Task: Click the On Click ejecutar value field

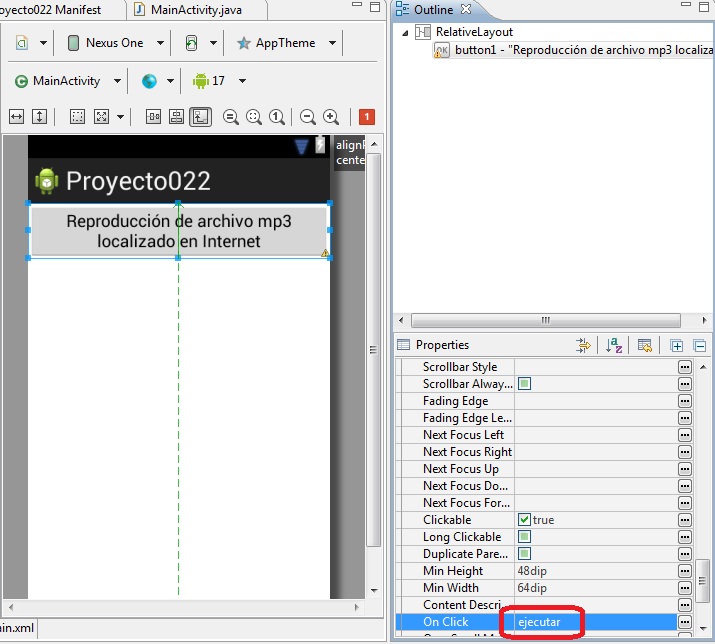Action: (x=596, y=622)
